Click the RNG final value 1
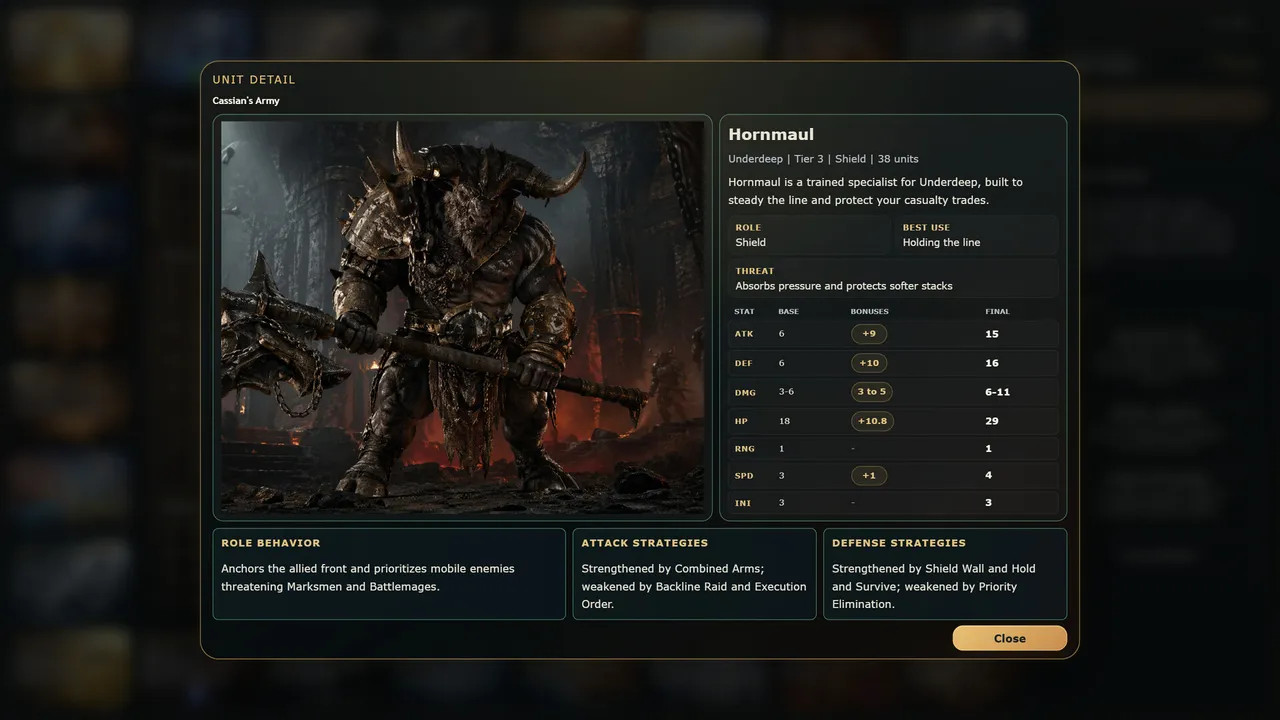 coord(988,449)
